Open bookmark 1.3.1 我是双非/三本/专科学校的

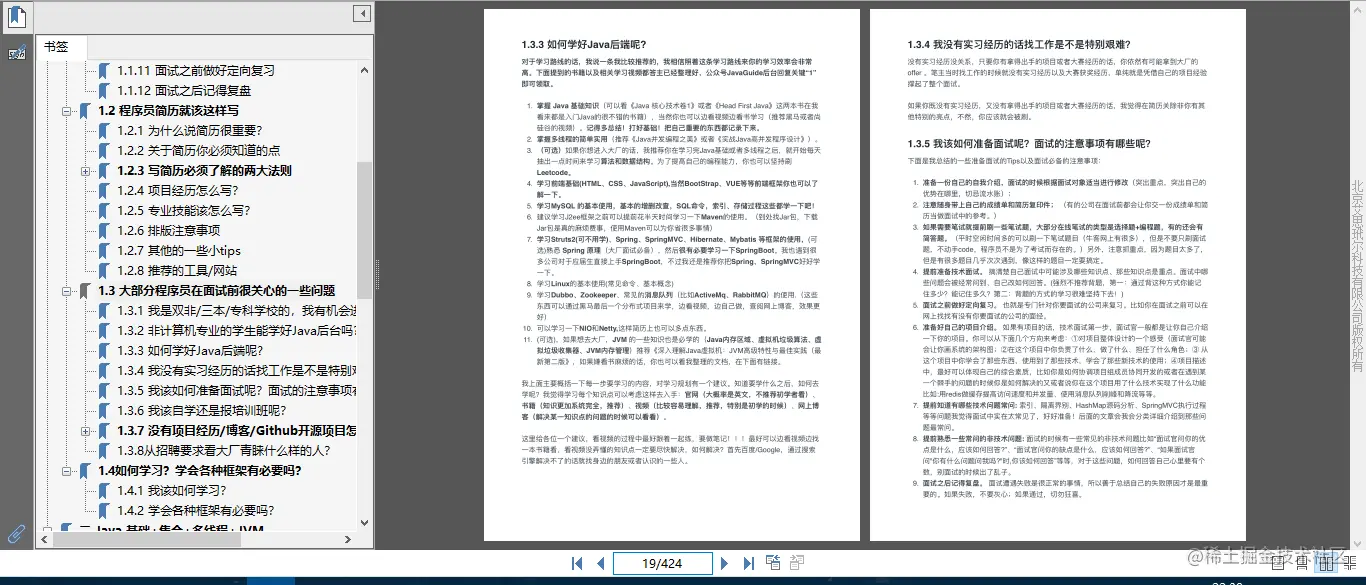coord(237,311)
